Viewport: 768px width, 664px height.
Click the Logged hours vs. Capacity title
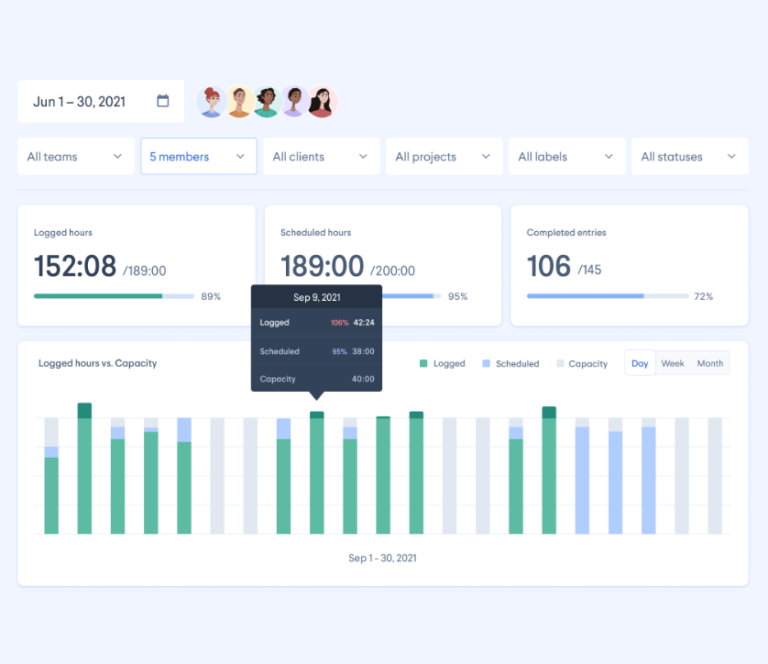pos(97,363)
